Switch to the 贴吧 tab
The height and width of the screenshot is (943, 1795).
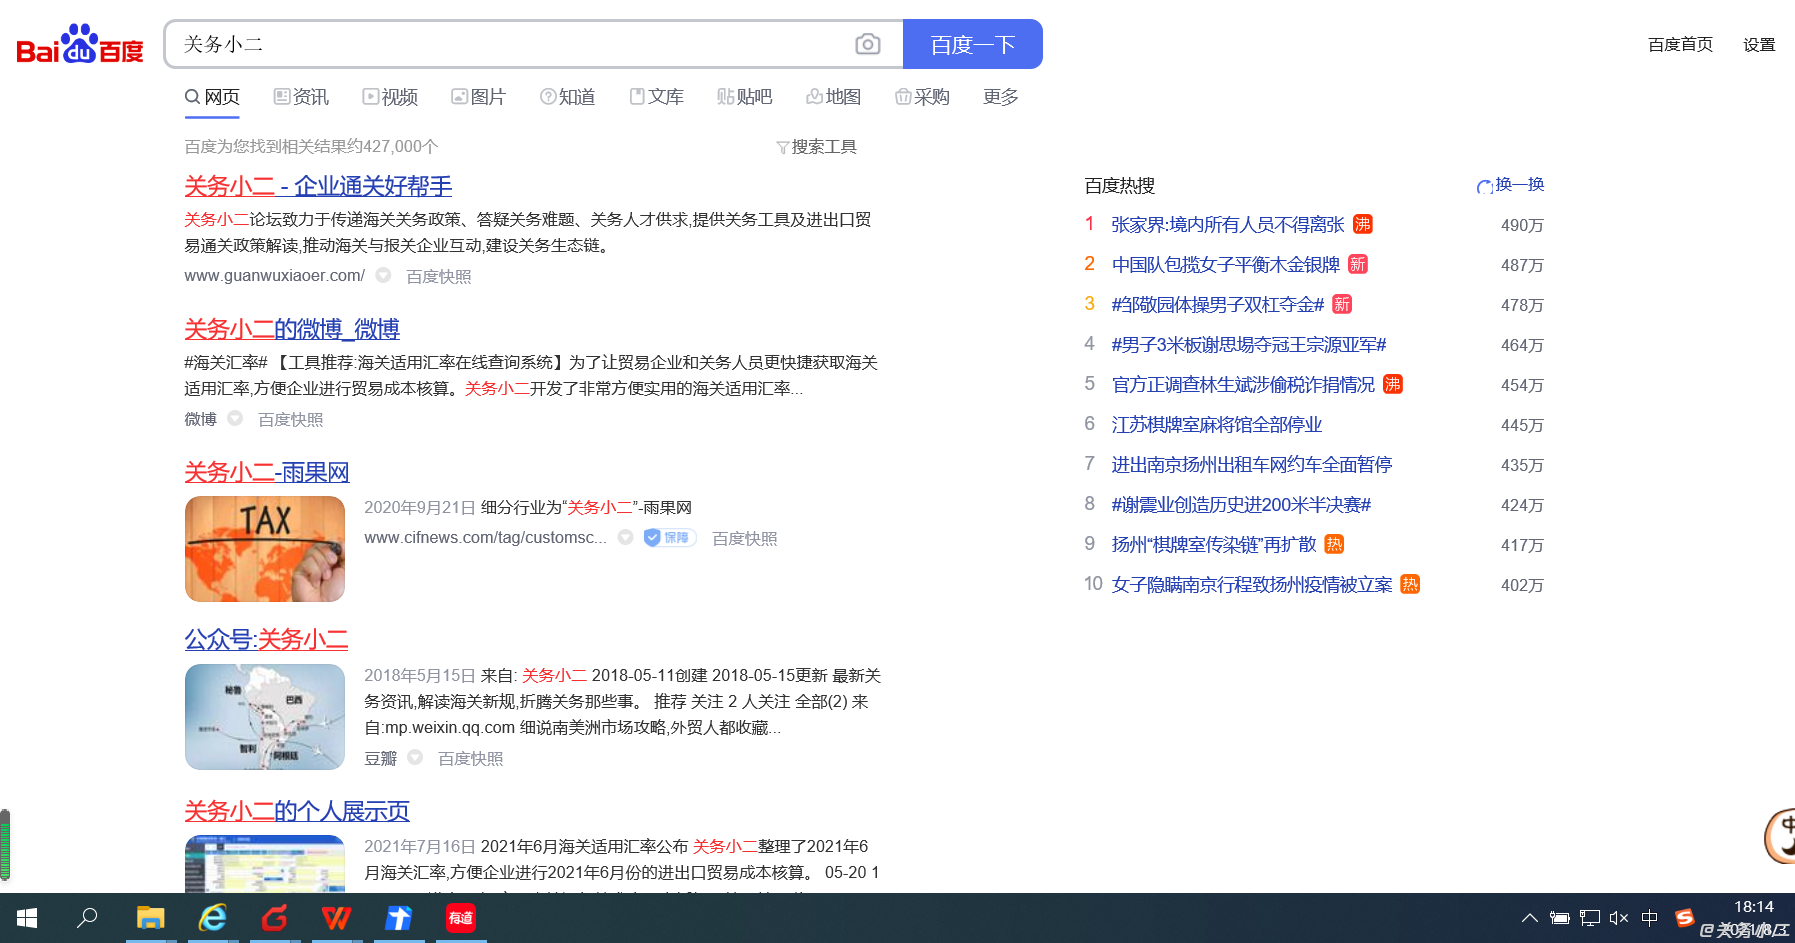pos(745,97)
